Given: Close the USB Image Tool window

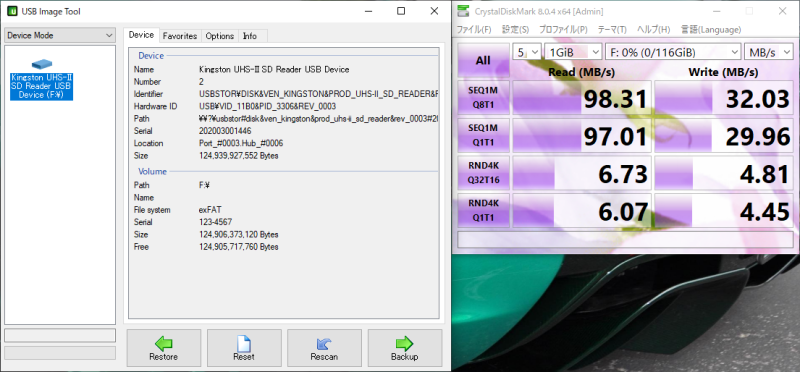Looking at the screenshot, I should pyautogui.click(x=434, y=11).
